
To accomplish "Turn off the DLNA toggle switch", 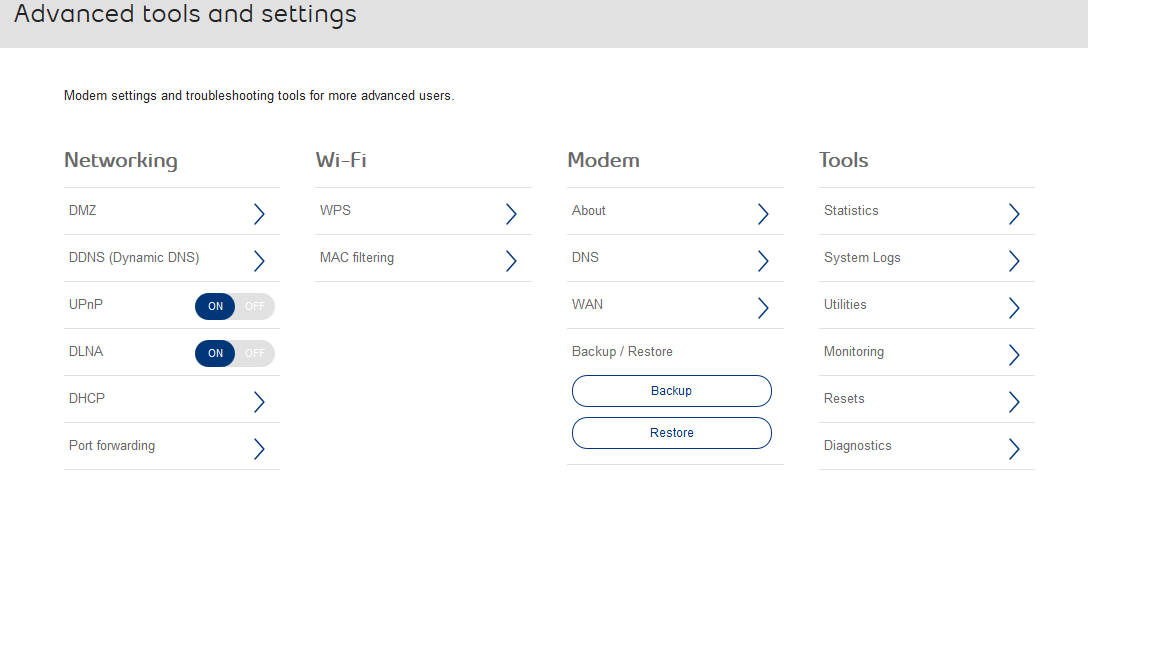I will 254,353.
